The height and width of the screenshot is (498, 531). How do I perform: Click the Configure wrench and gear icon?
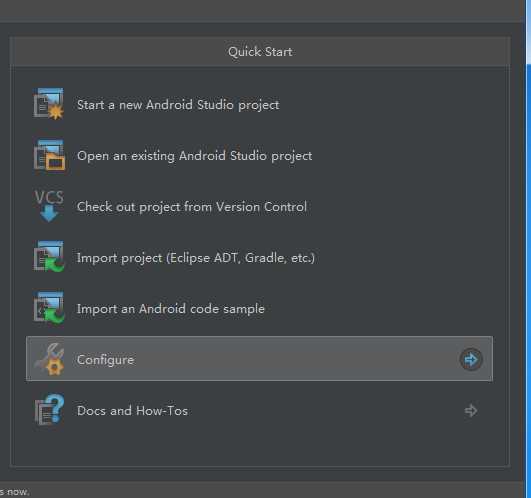[49, 359]
